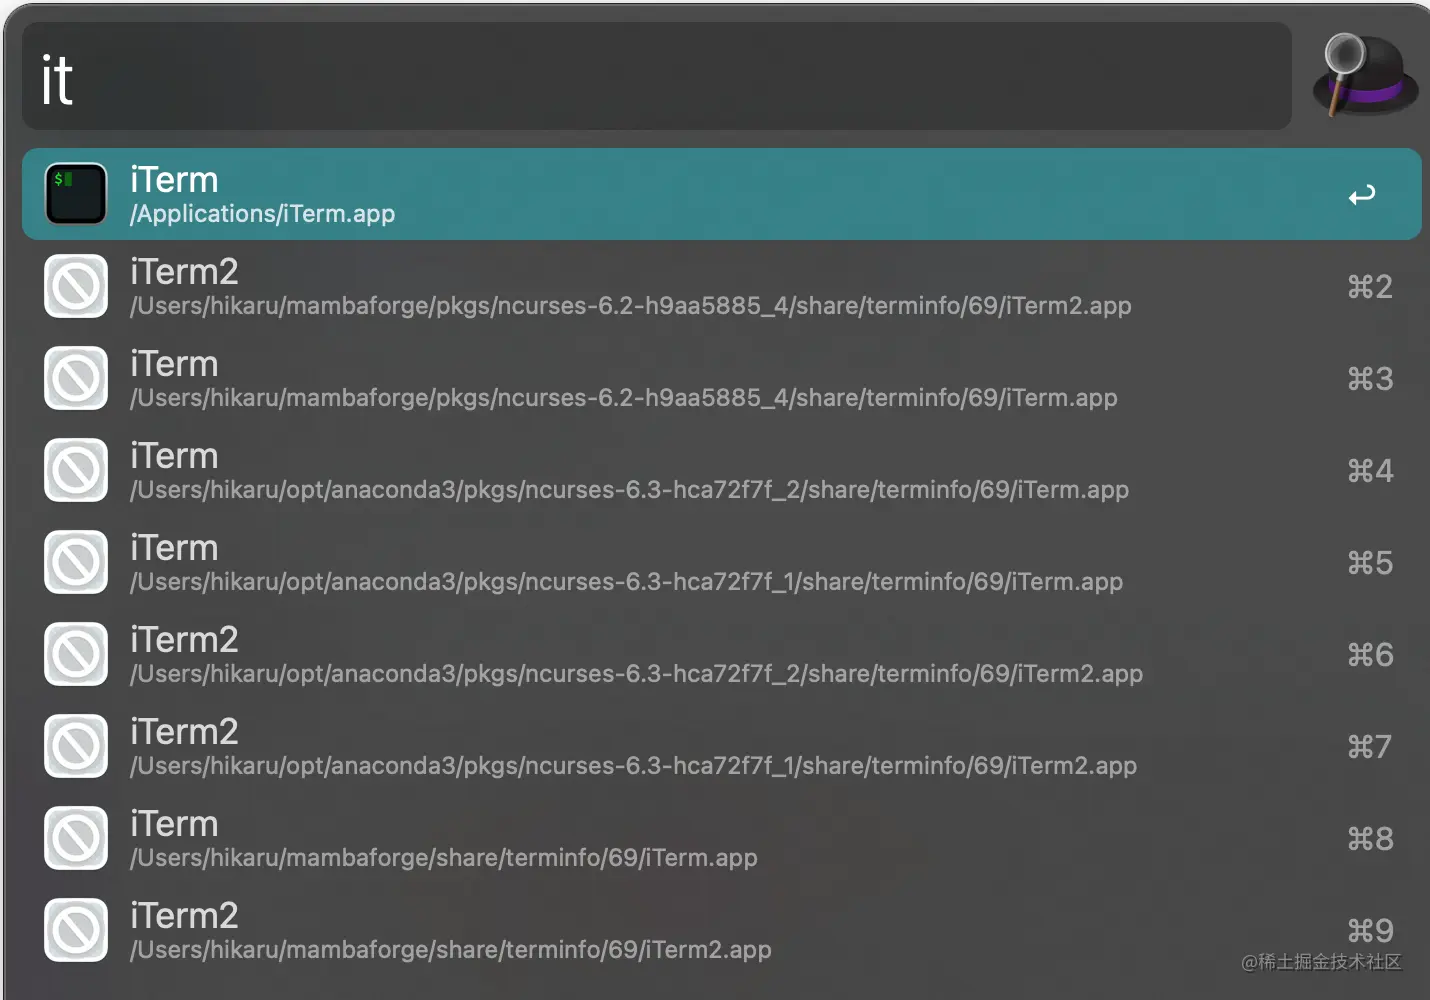Screen dimensions: 1430x1000
Task: Click the ⌘5 shortcut label
Action: coord(1370,563)
